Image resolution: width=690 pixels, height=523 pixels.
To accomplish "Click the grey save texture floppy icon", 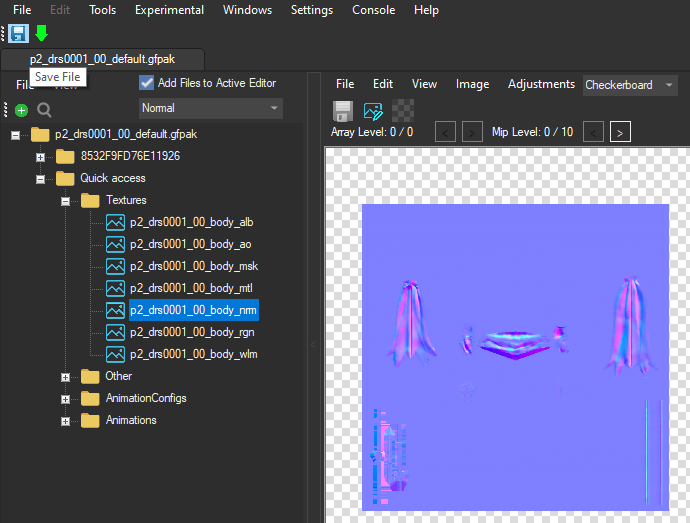I will click(x=343, y=111).
